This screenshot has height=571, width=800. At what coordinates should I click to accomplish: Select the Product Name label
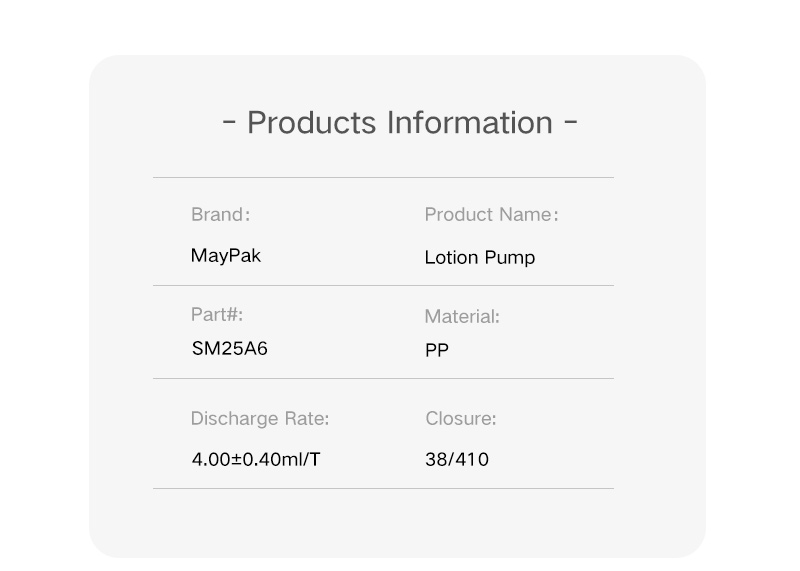tap(491, 214)
